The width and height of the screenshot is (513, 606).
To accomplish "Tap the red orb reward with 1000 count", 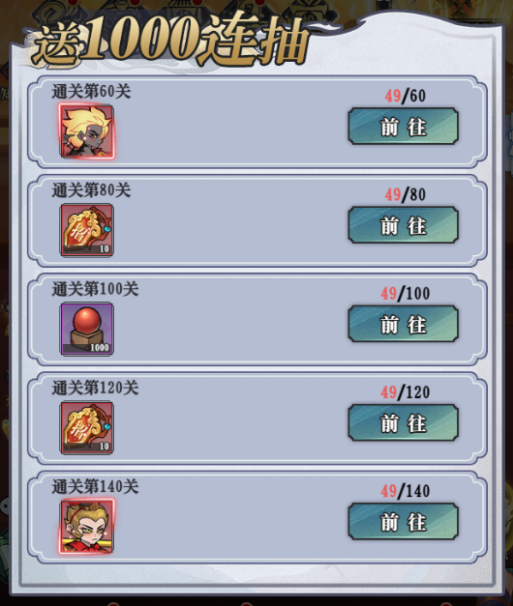I will click(87, 329).
